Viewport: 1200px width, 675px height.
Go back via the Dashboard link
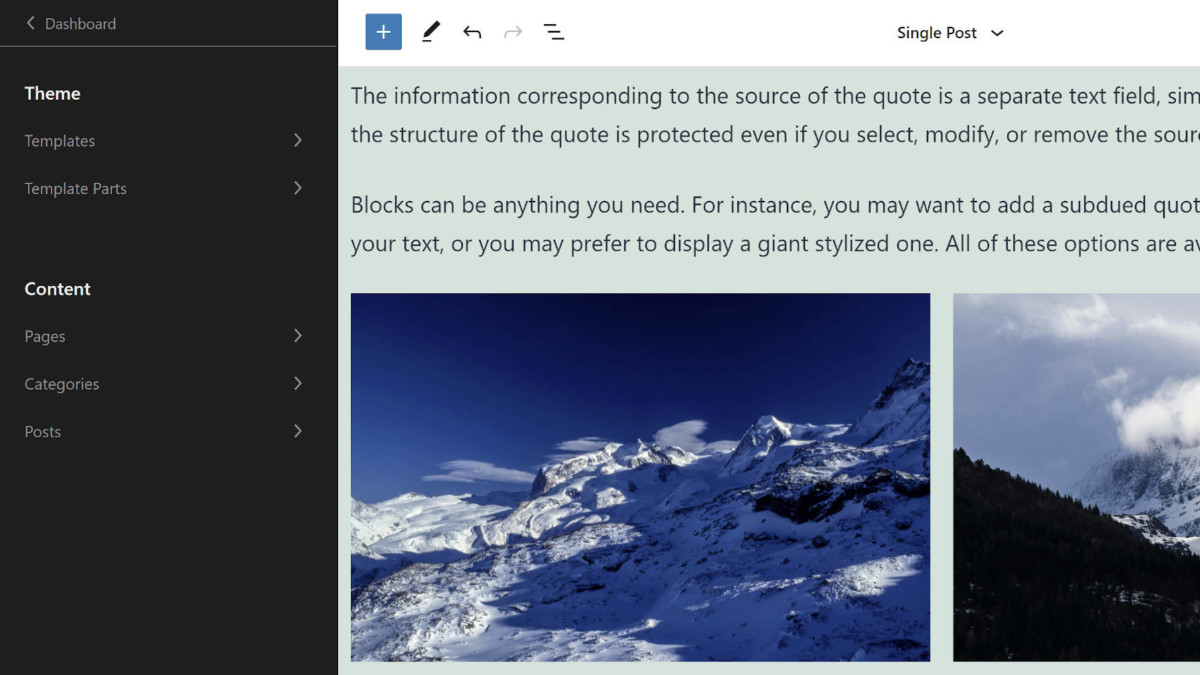(80, 23)
